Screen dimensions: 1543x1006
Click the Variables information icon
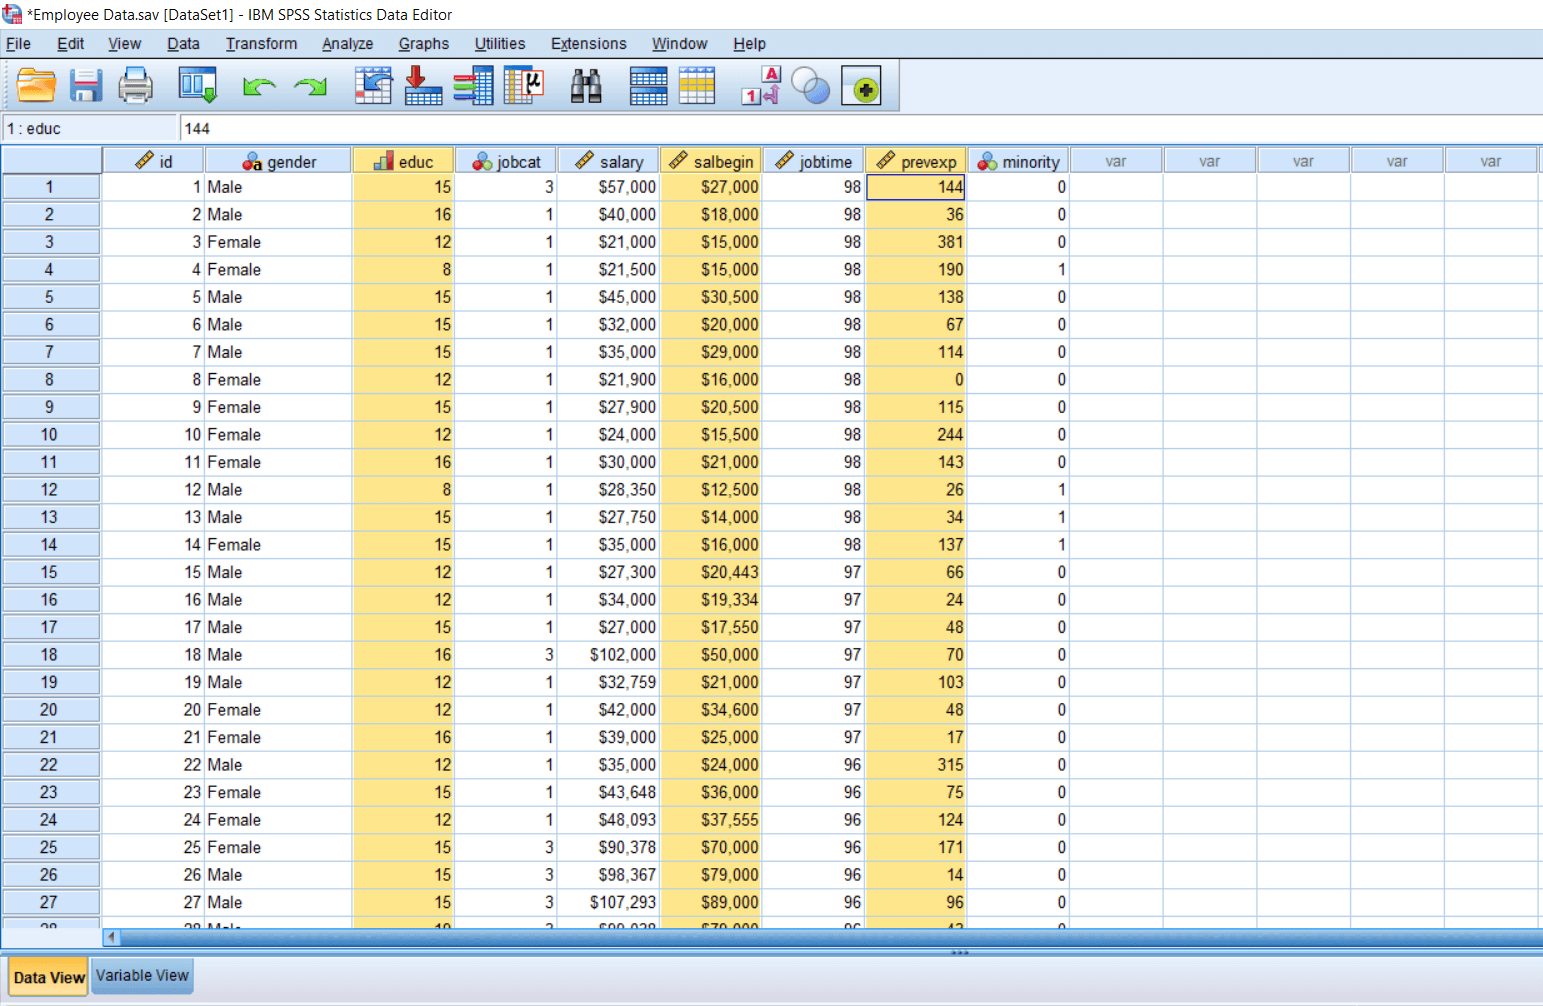pos(473,86)
